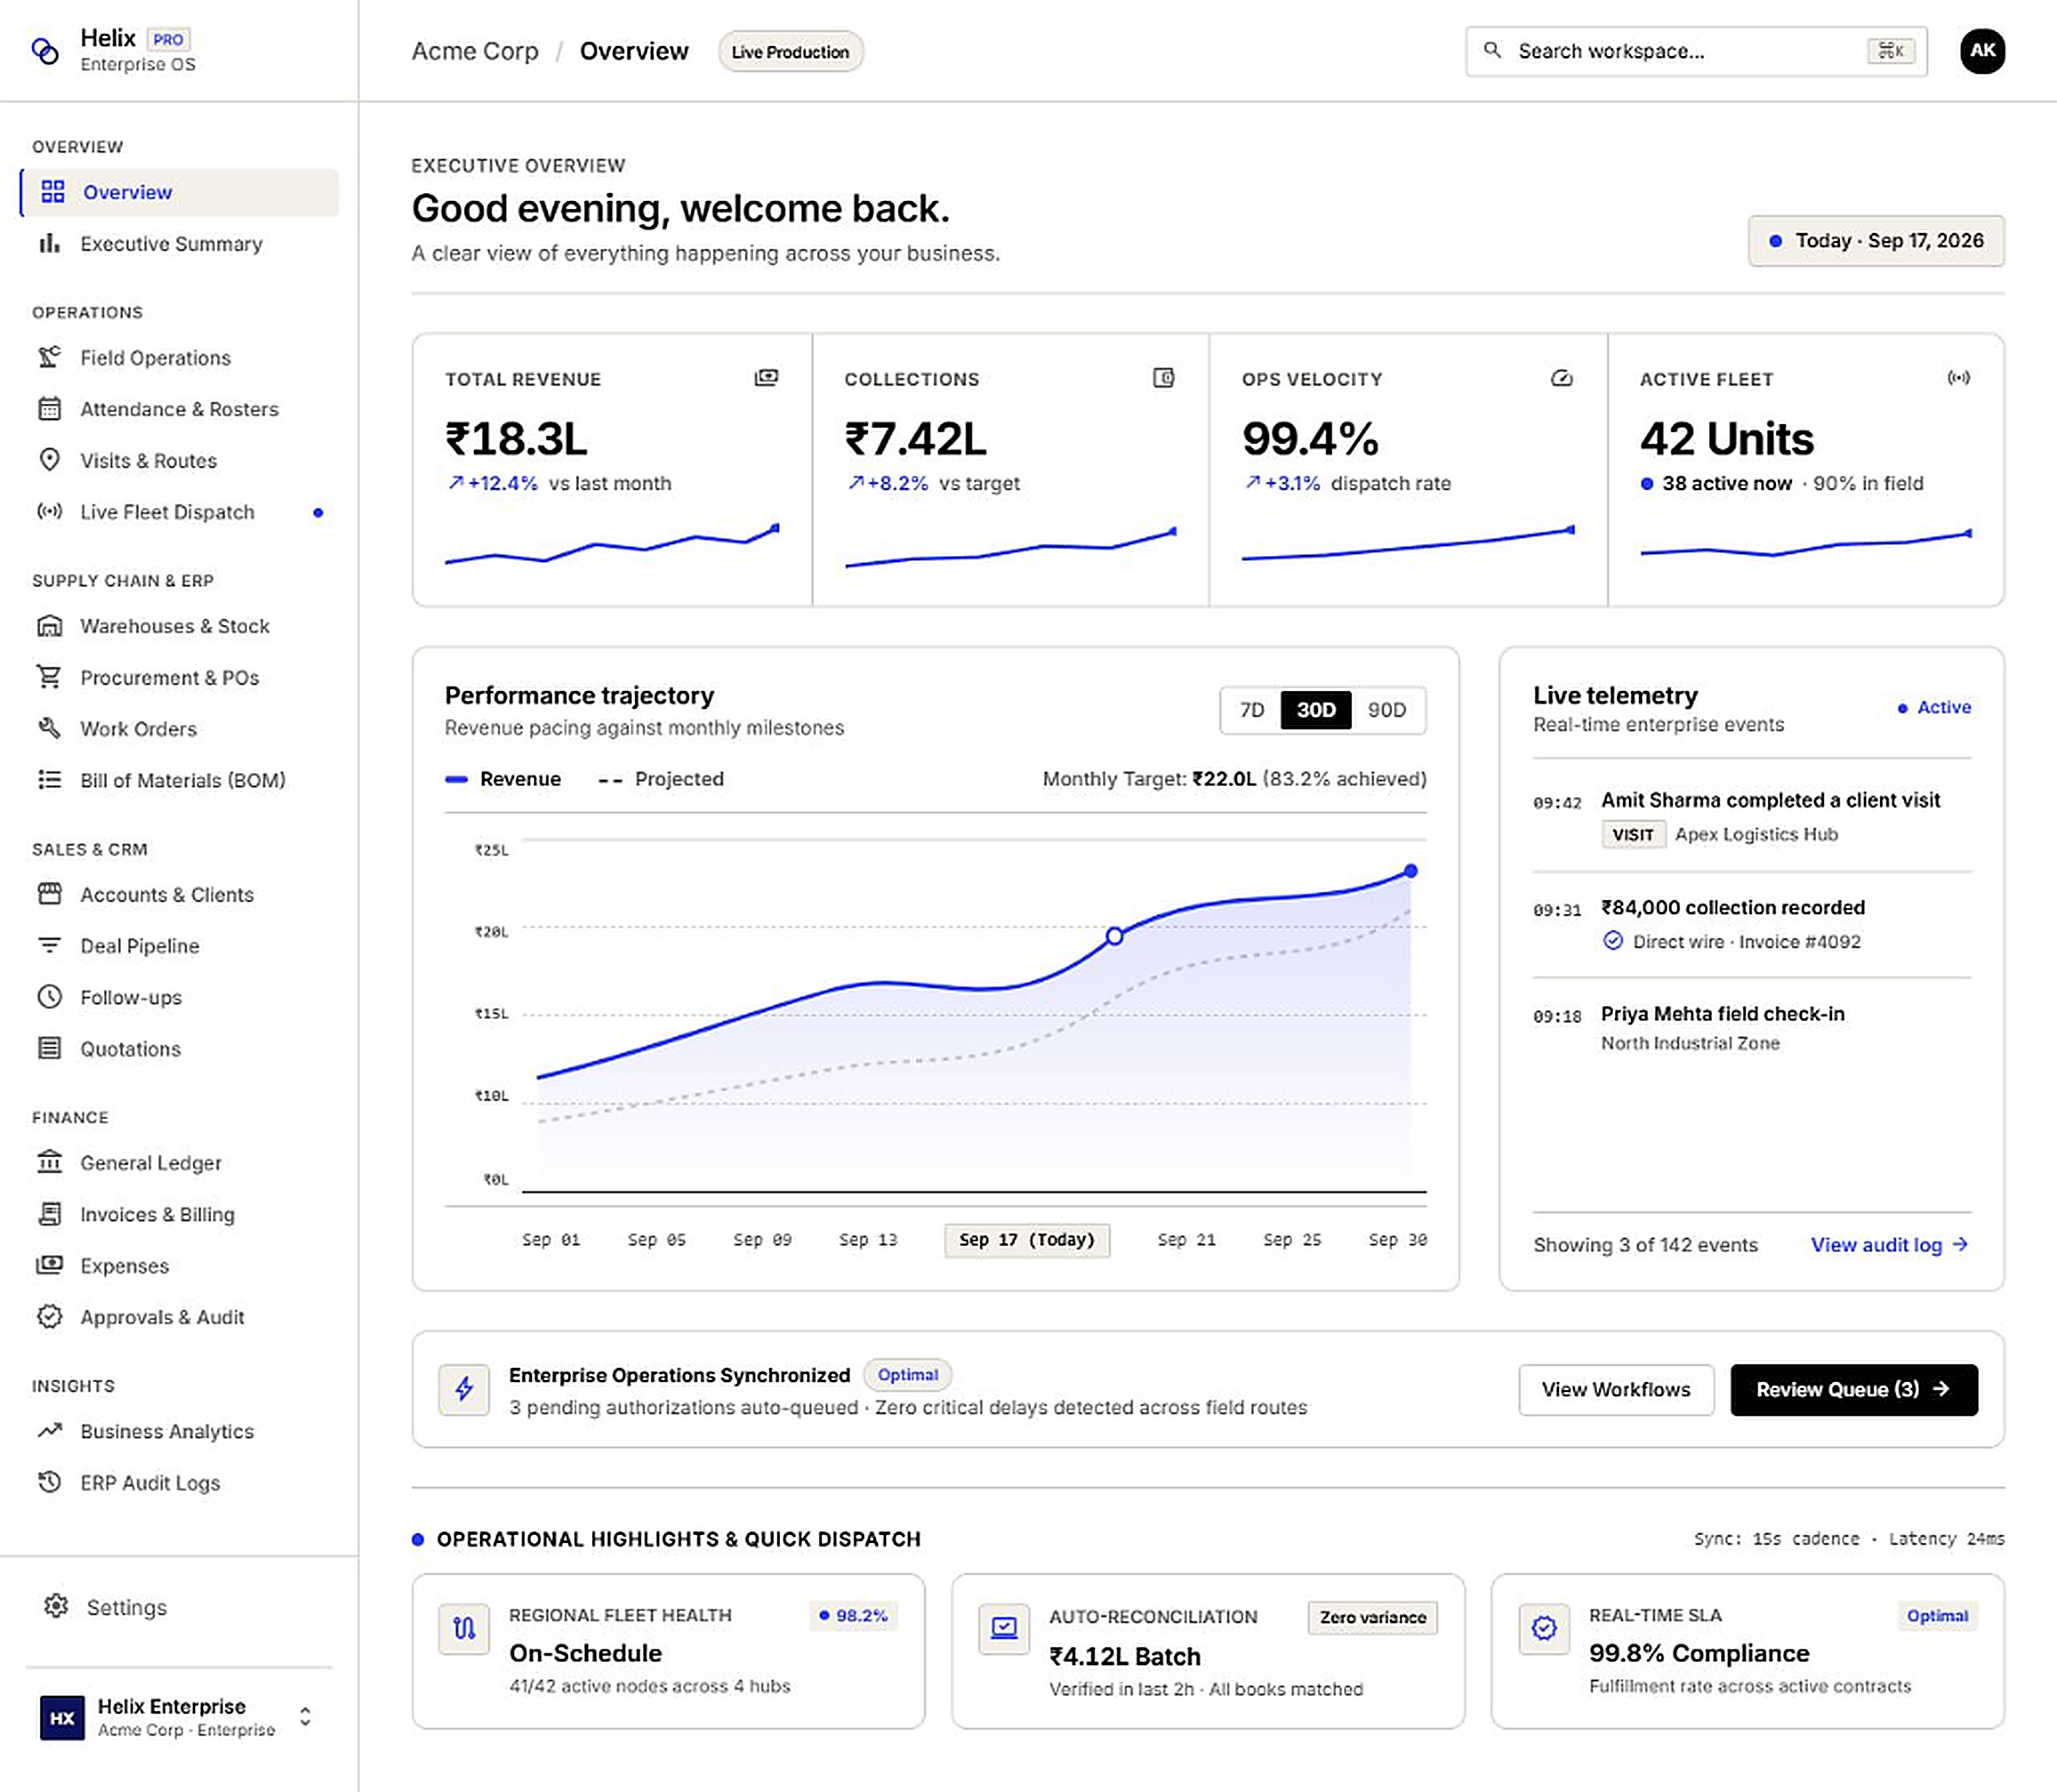Image resolution: width=2057 pixels, height=1792 pixels.
Task: Select Overview in the sidebar
Action: point(179,192)
